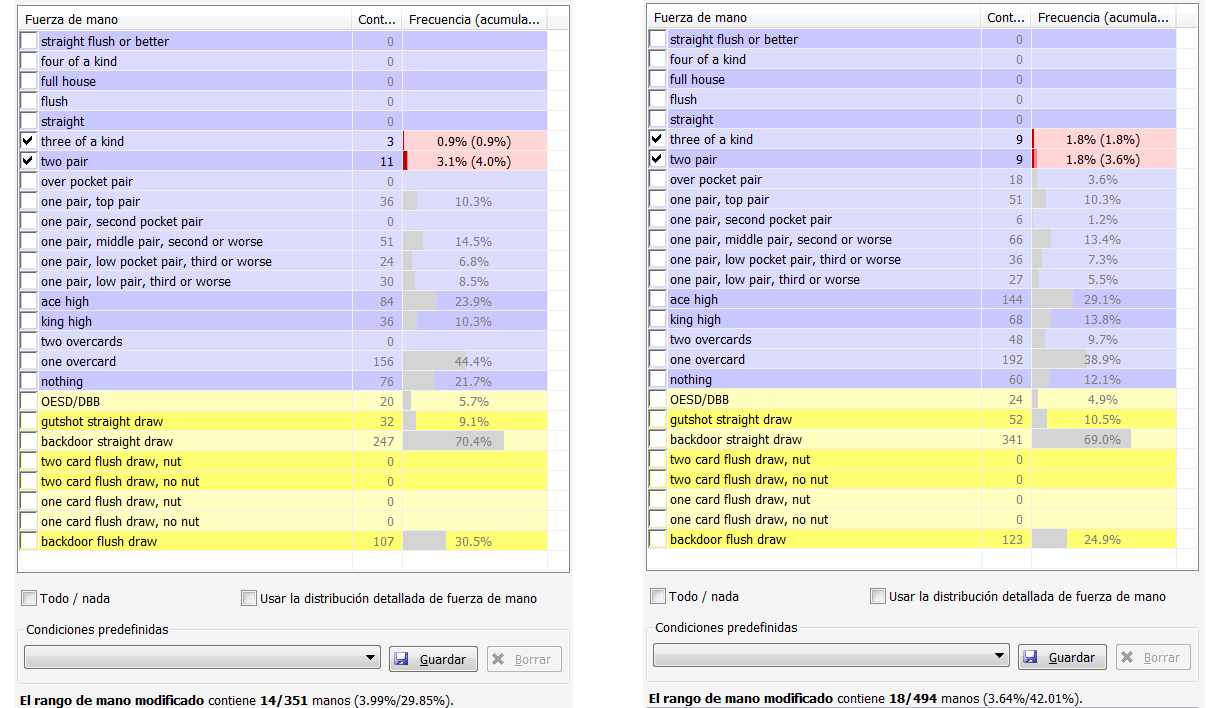The height and width of the screenshot is (708, 1217).
Task: Click the Guardar button in right panel
Action: click(1062, 657)
